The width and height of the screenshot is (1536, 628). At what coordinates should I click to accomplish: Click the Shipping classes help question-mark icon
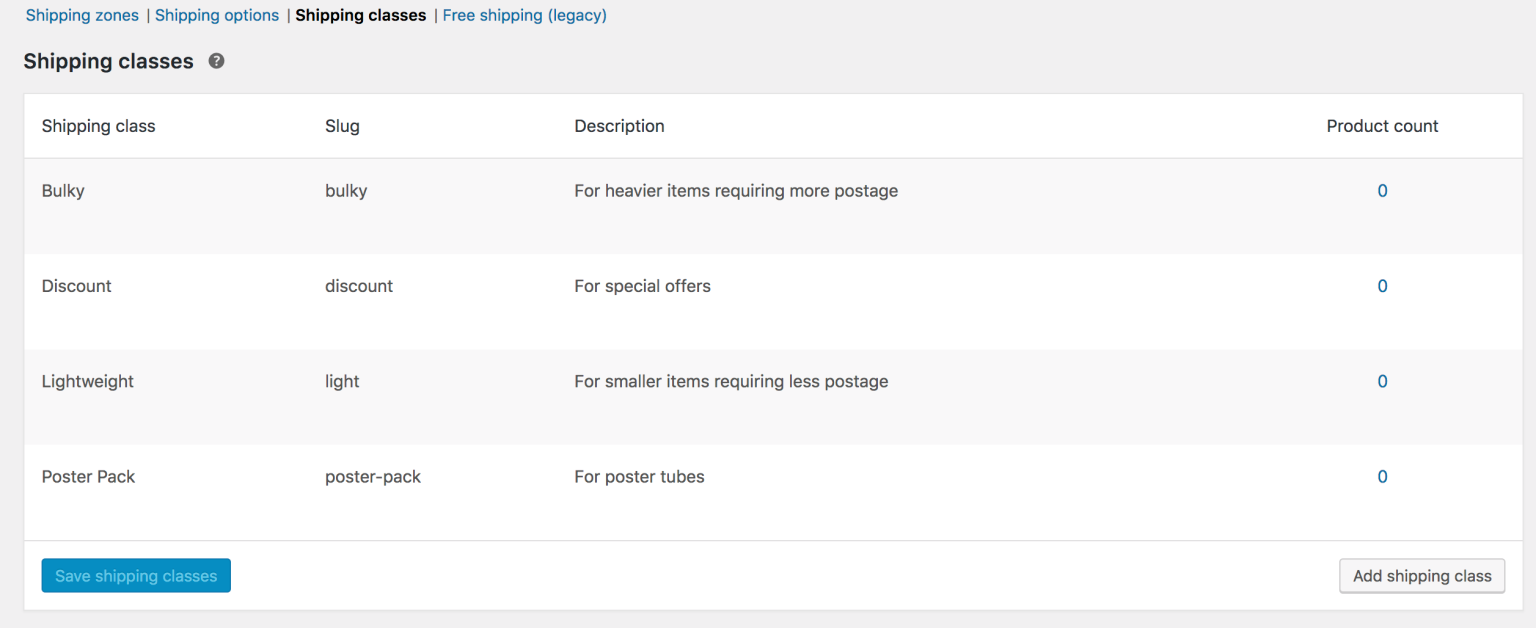click(x=216, y=61)
